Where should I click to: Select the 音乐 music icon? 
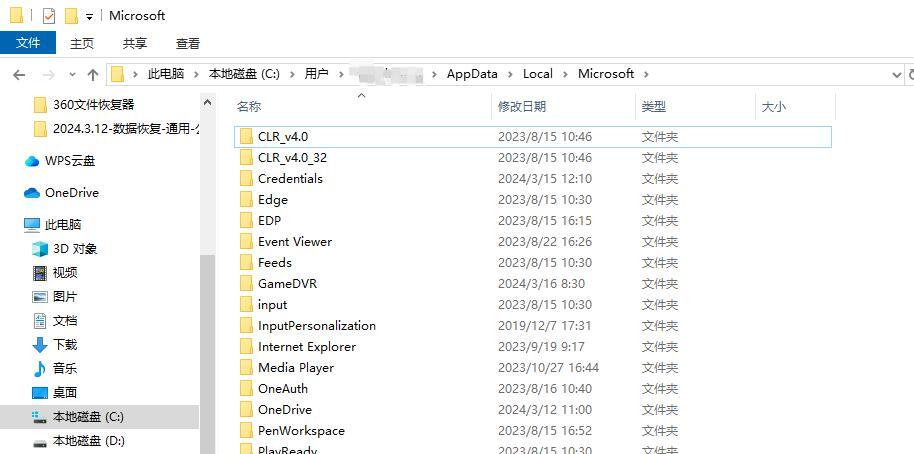click(40, 368)
